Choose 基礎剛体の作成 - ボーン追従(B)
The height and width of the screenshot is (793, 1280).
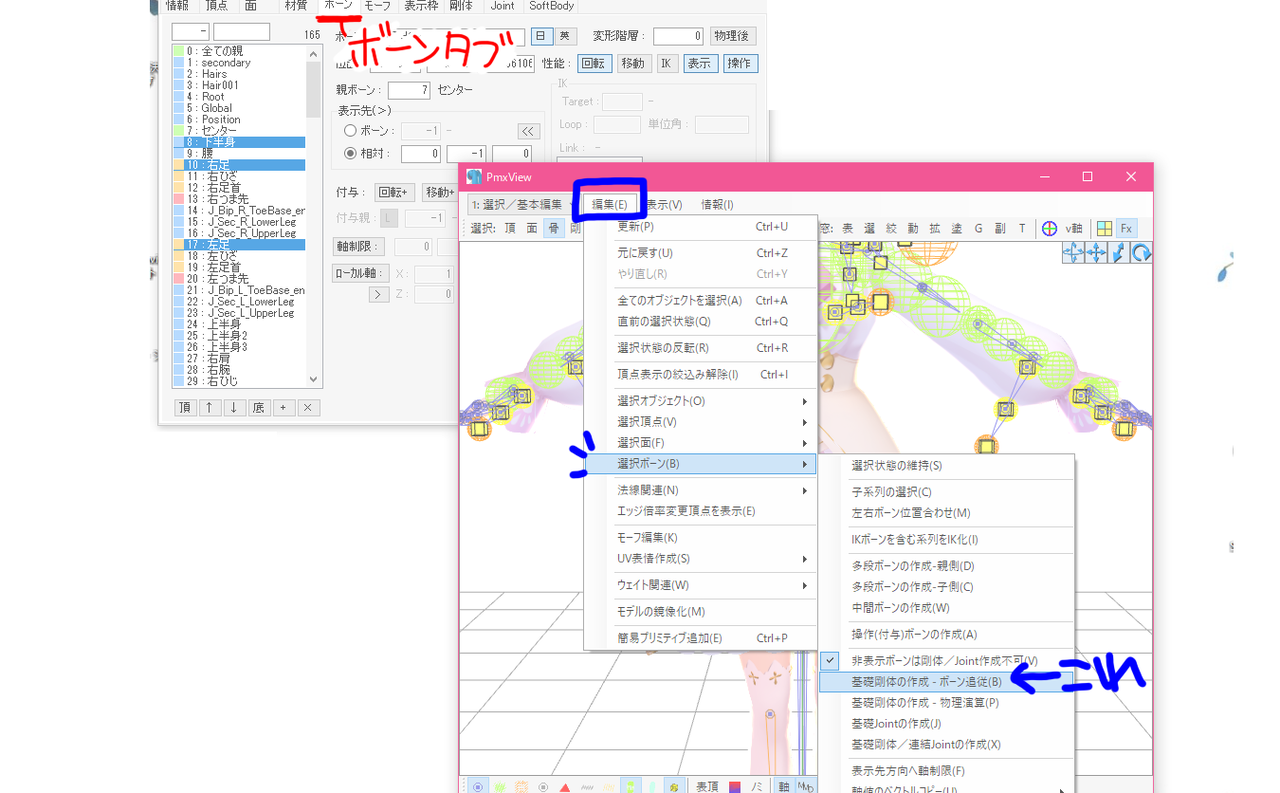pyautogui.click(x=945, y=682)
